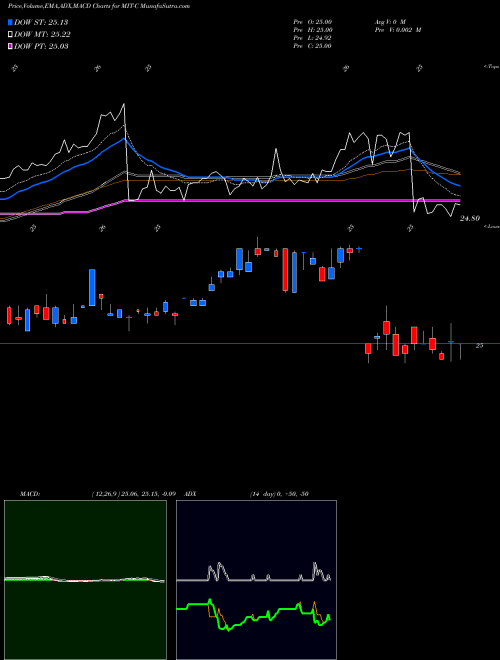Viewport: 500px width, 660px height.
Task: Click the 'MACD:' panel label
Action: point(30,494)
